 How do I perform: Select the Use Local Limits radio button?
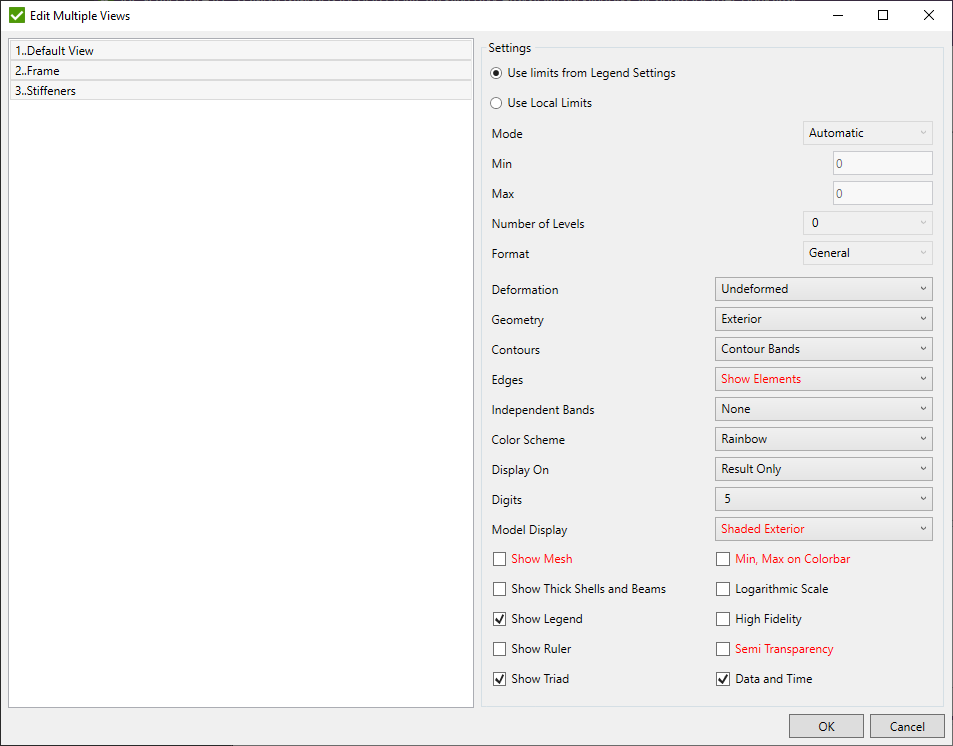click(x=496, y=102)
